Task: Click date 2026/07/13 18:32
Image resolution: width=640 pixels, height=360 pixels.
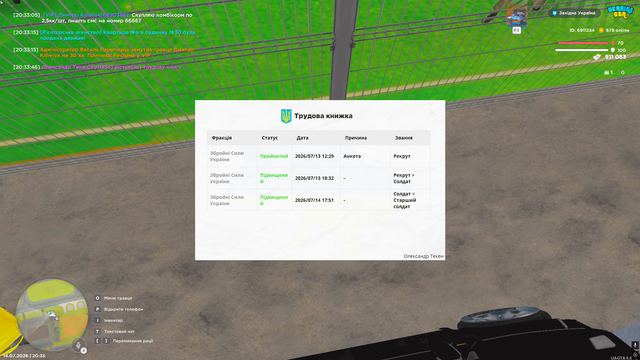Action: point(314,178)
